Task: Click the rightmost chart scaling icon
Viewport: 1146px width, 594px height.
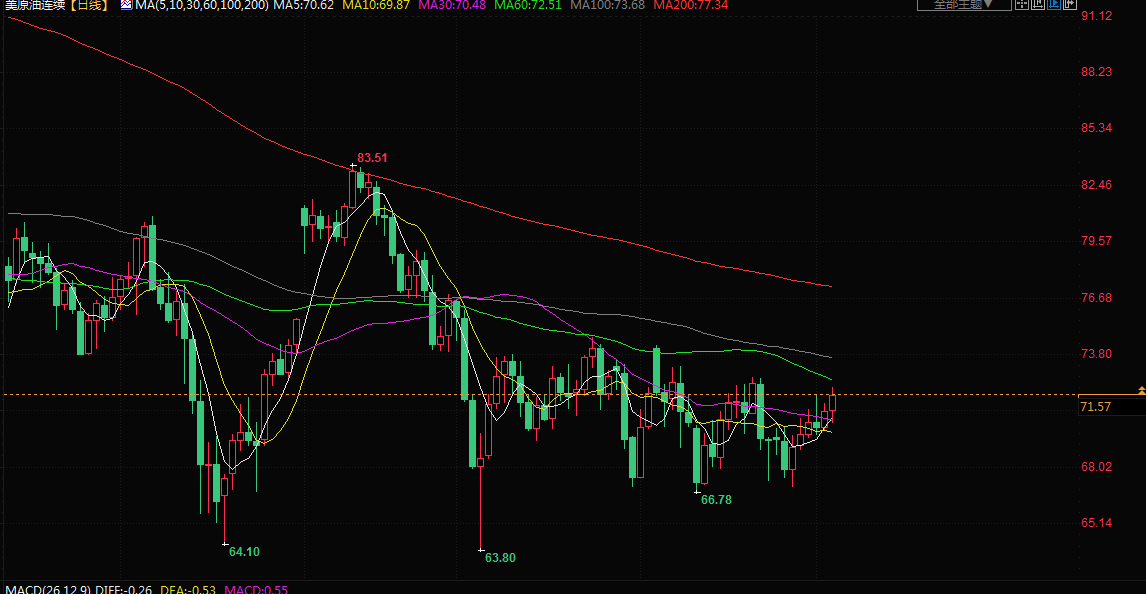Action: 1069,4
